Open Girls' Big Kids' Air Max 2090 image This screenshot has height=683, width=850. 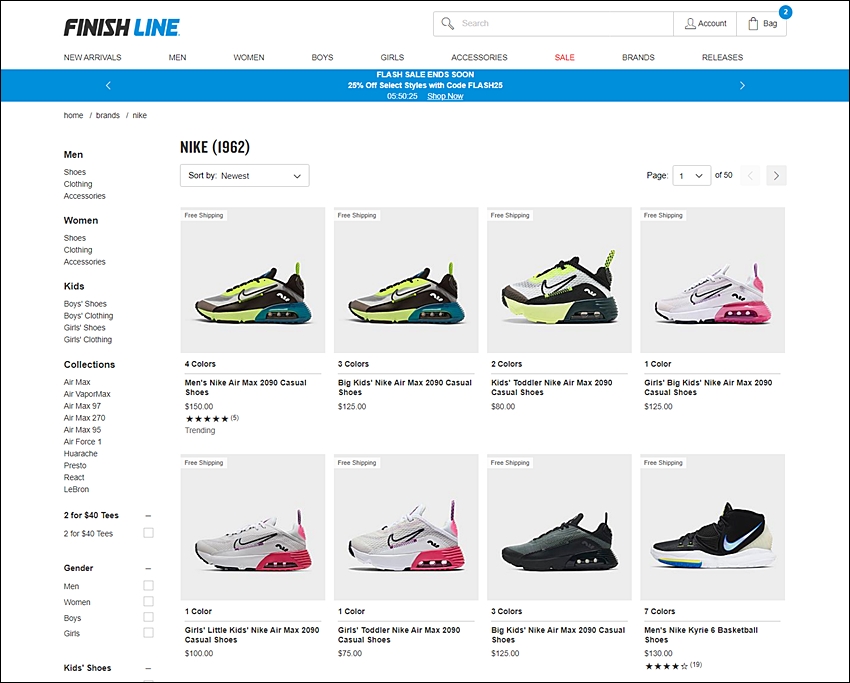coord(712,280)
